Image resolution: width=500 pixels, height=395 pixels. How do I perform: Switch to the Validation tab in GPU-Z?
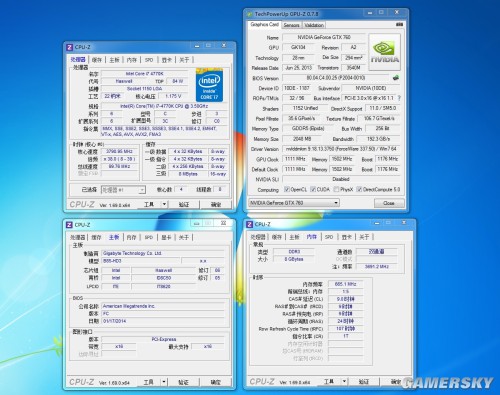pos(314,25)
